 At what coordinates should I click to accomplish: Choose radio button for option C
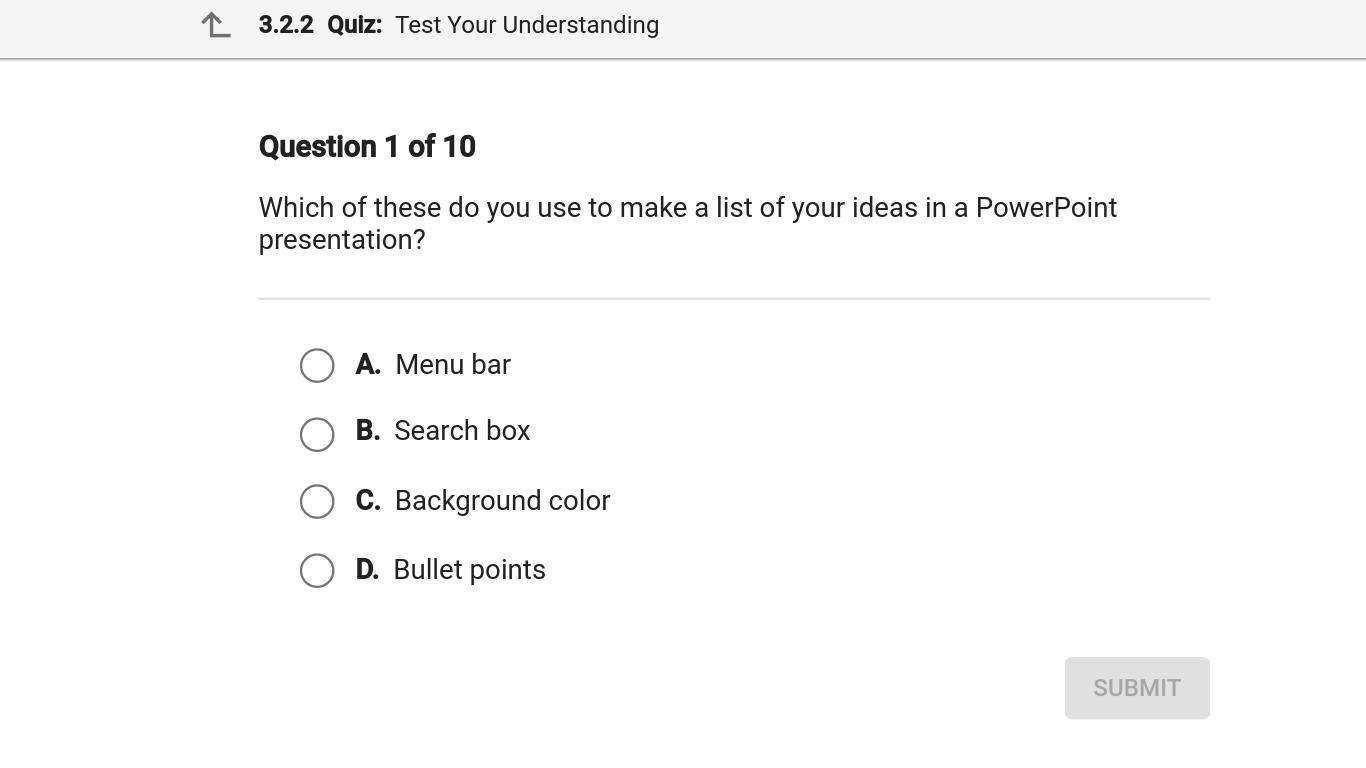click(317, 501)
